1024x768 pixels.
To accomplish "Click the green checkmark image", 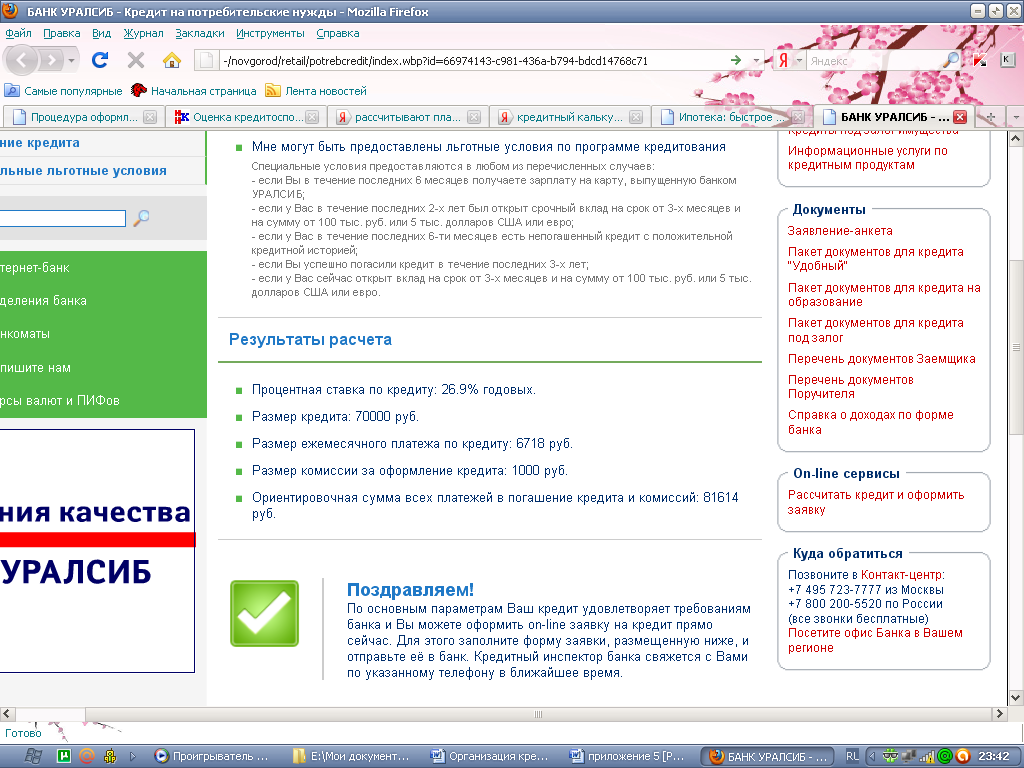I will [x=264, y=613].
